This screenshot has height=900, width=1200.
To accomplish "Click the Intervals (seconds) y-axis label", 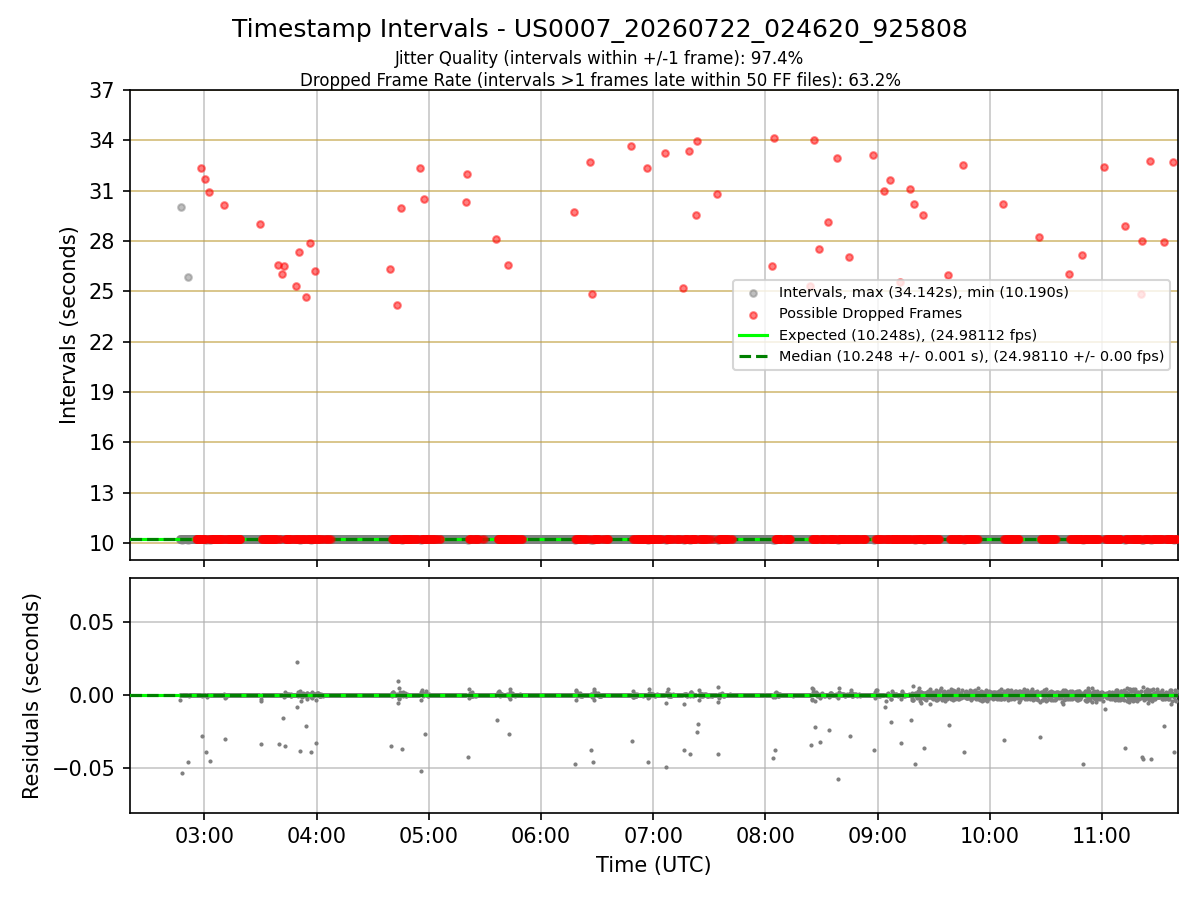I will click(69, 325).
